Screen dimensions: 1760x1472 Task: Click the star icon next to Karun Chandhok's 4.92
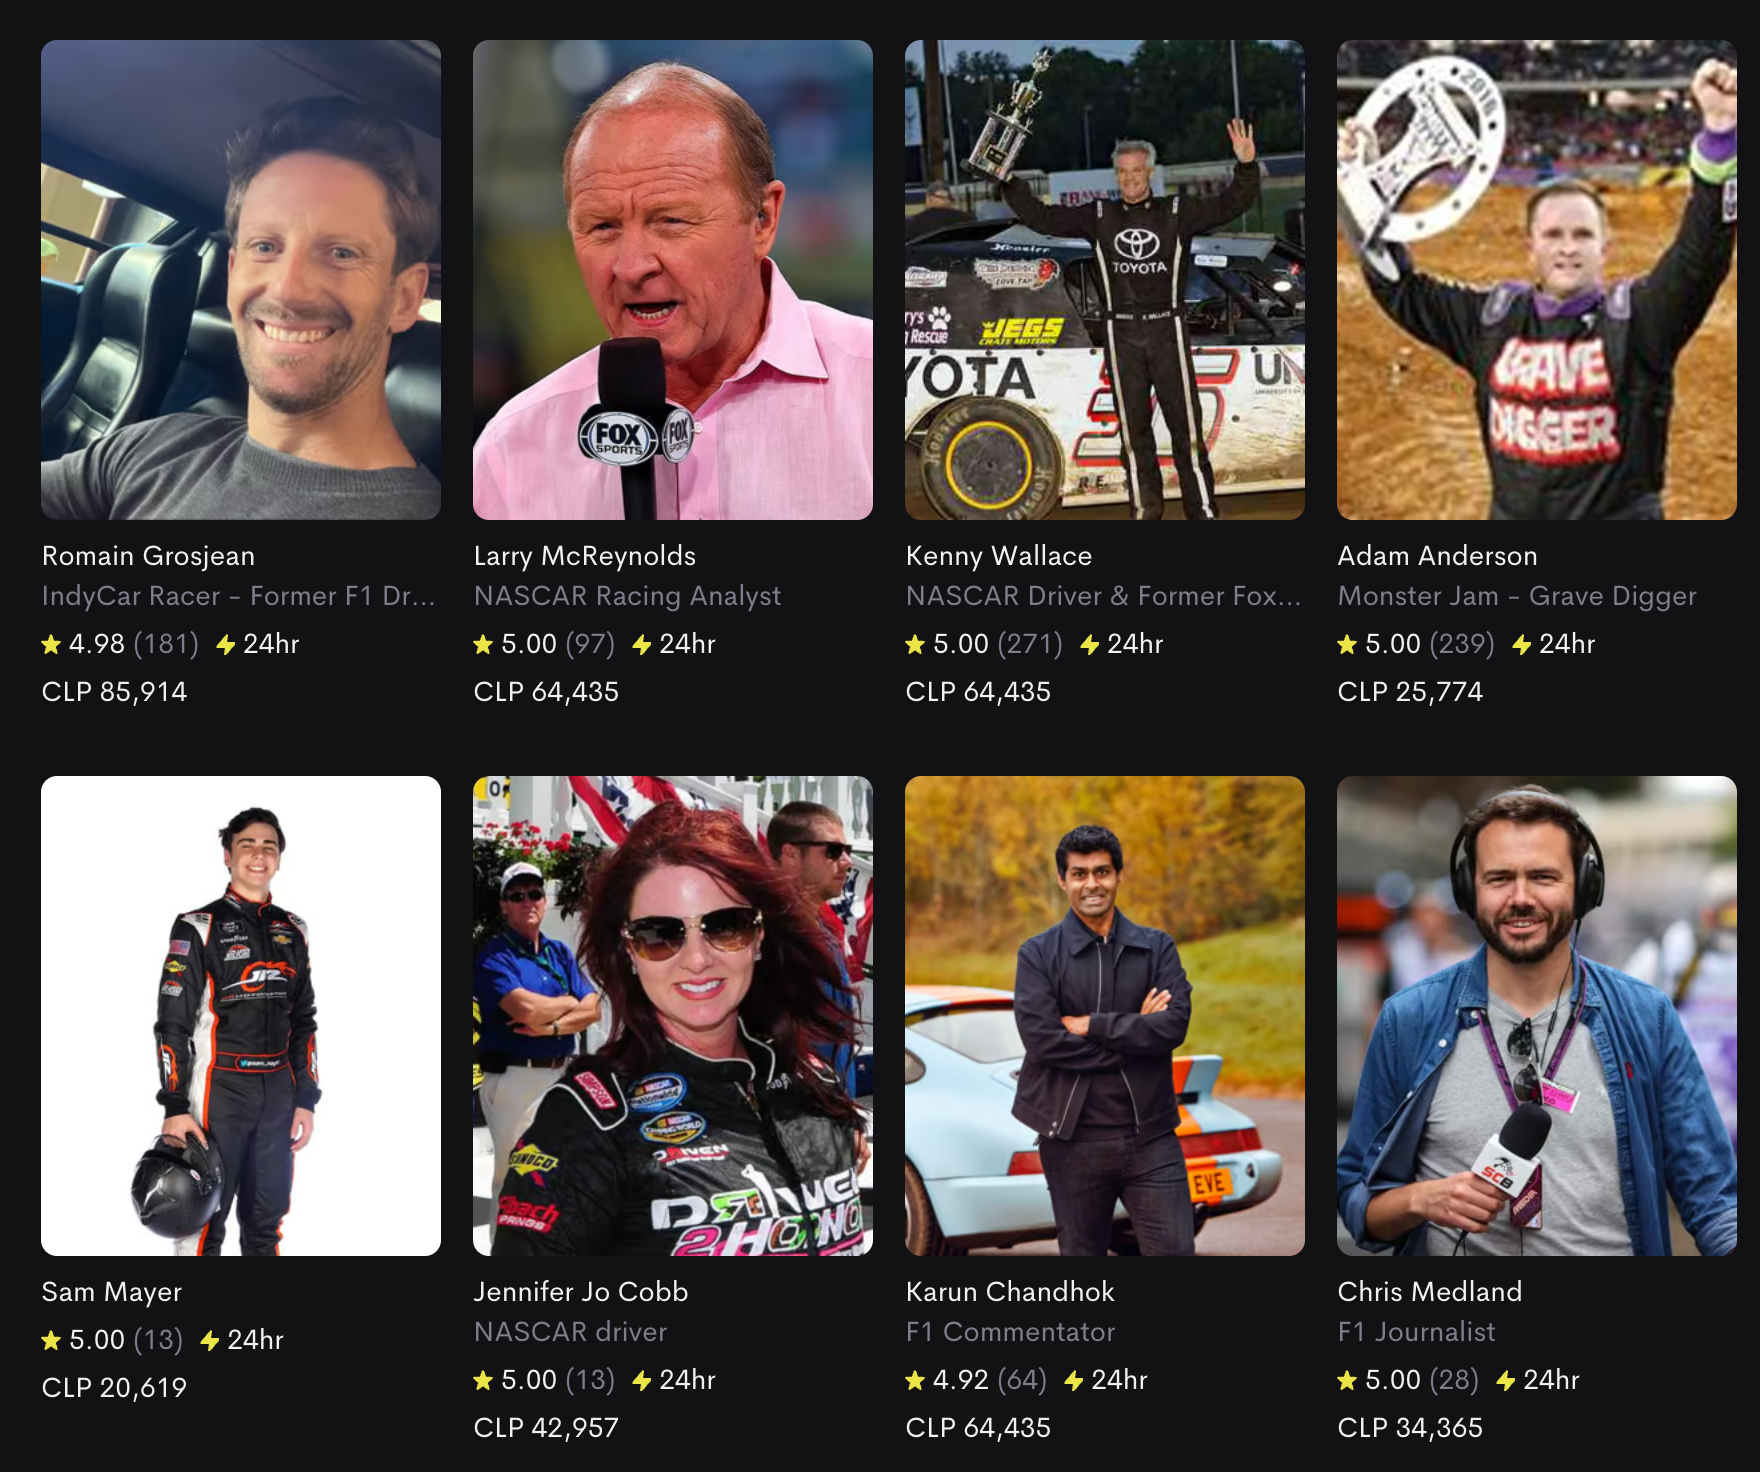(915, 1381)
